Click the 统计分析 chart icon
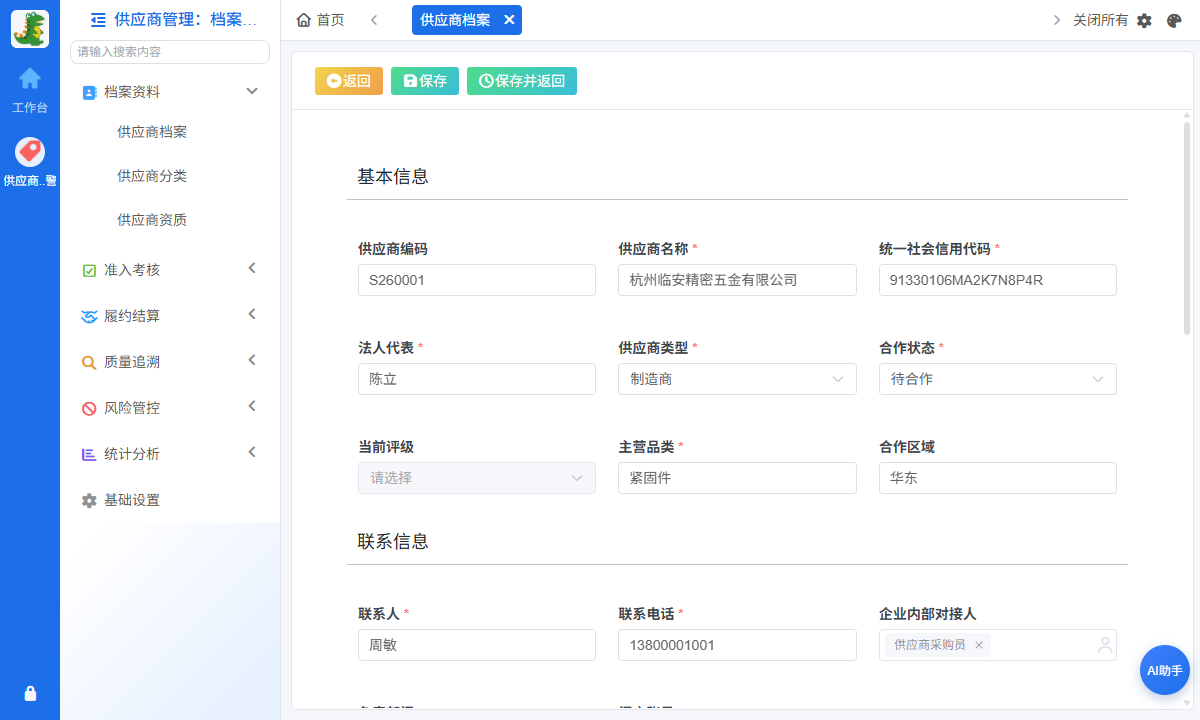Viewport: 1200px width, 720px height. click(x=89, y=454)
